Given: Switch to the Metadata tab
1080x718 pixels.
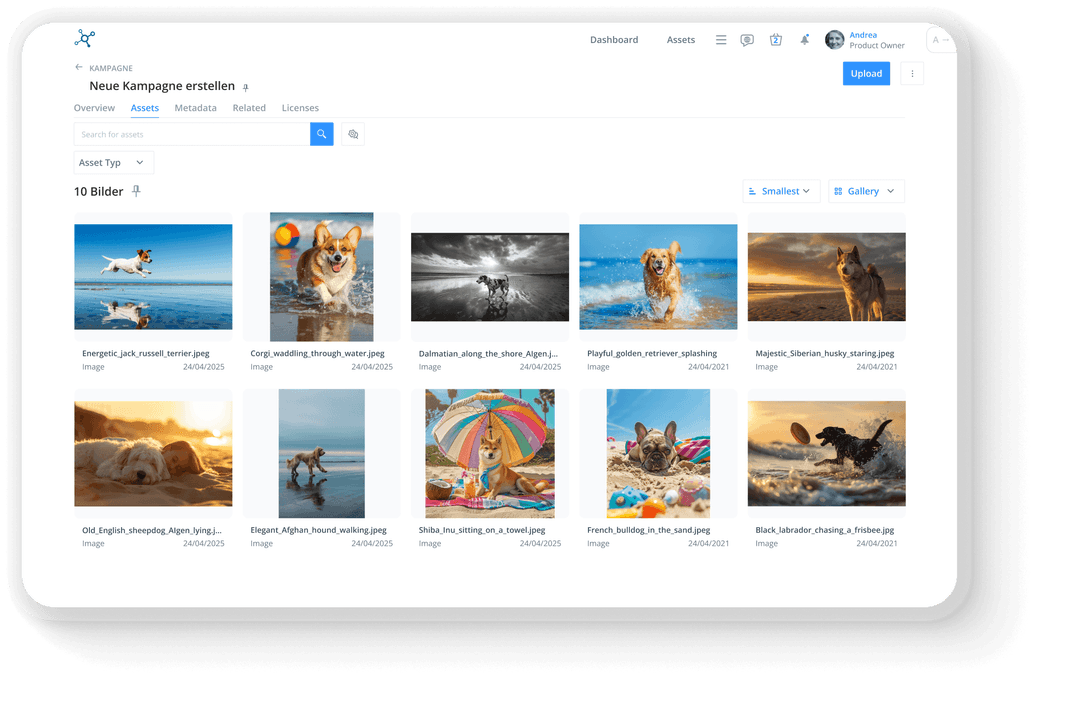Looking at the screenshot, I should click(x=196, y=108).
